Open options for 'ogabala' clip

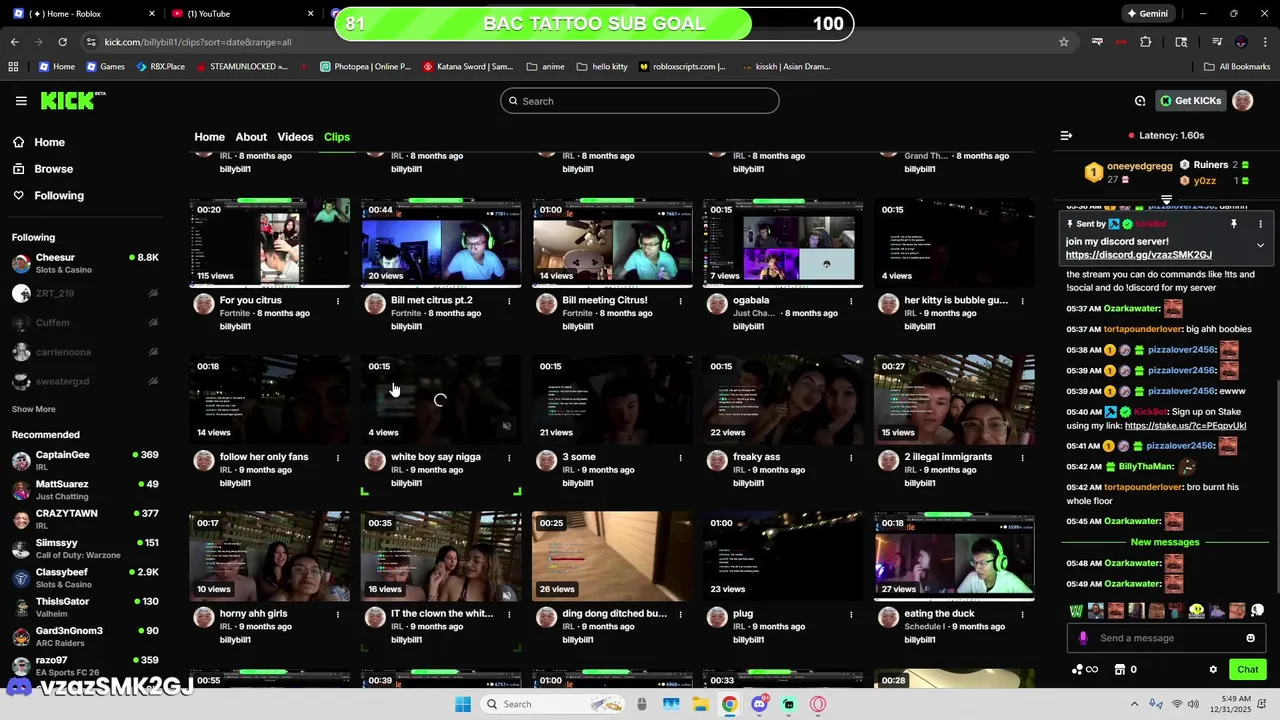[x=851, y=301]
